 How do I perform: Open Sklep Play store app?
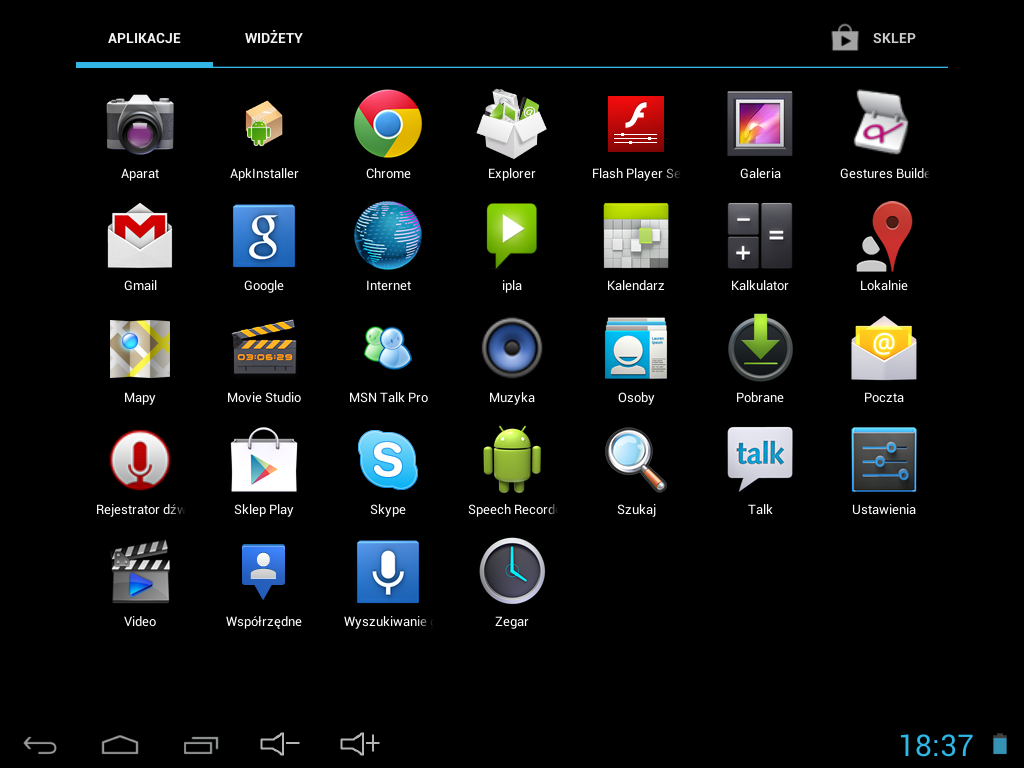(x=264, y=460)
